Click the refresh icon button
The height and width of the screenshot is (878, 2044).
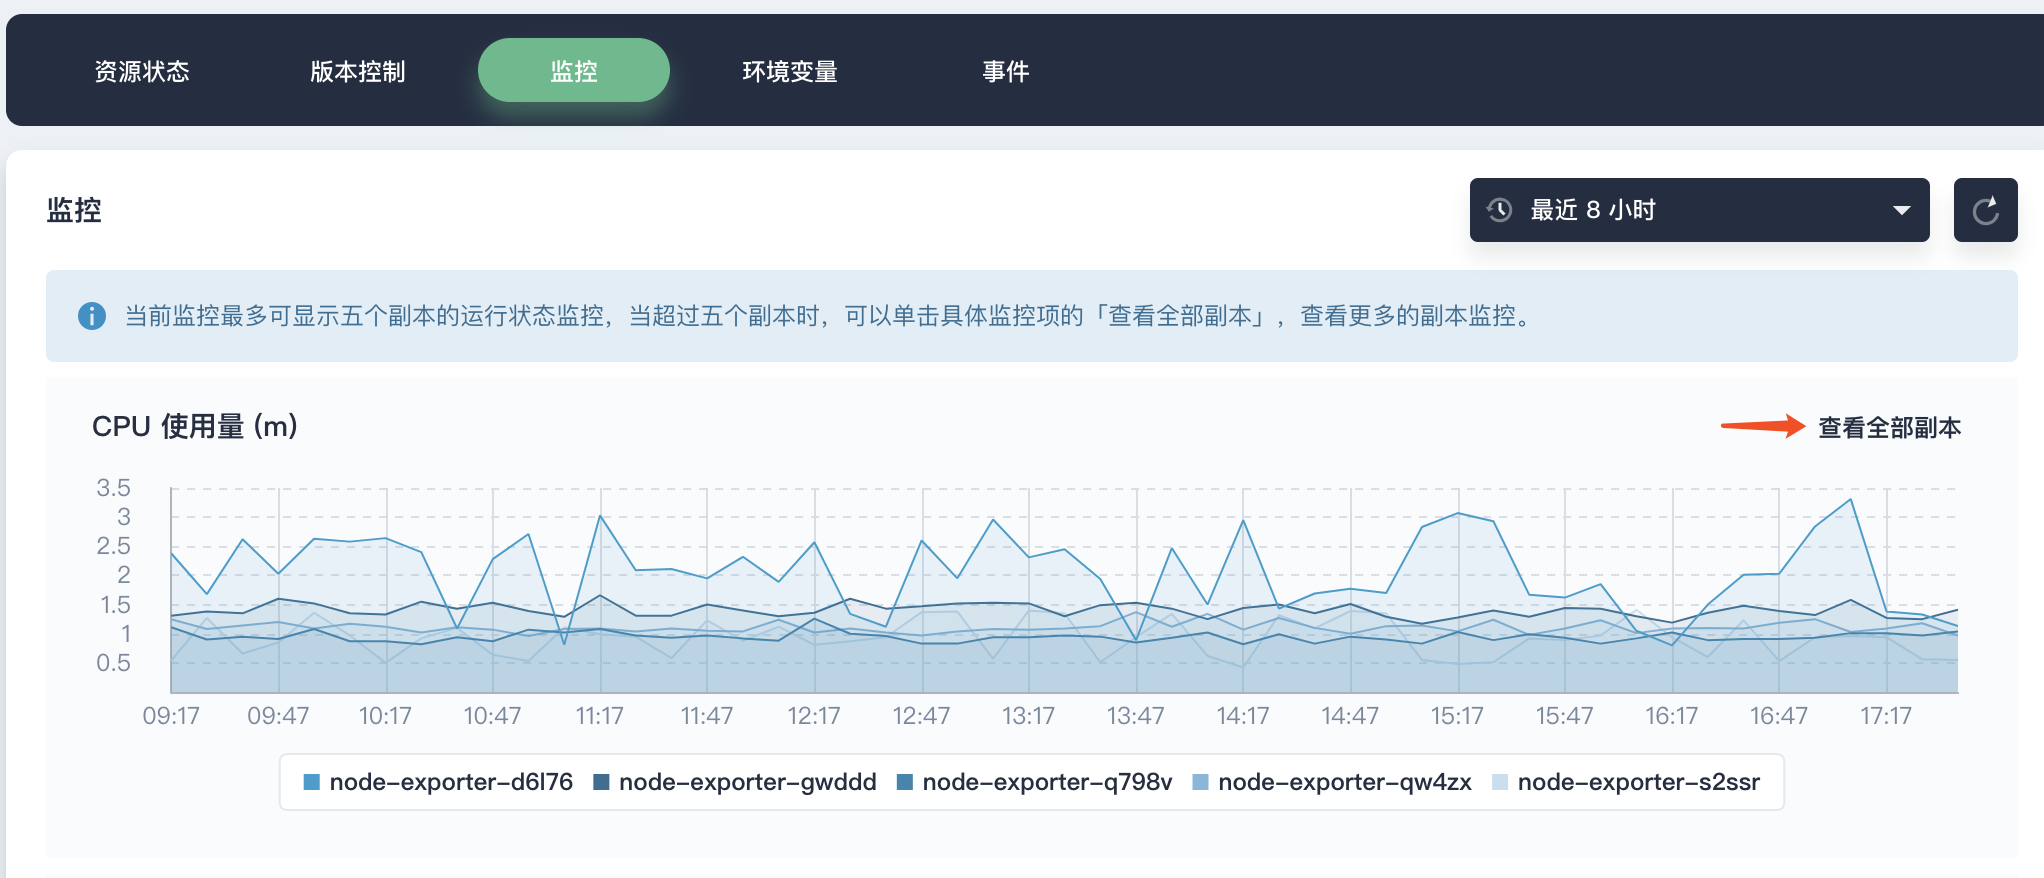click(1986, 210)
